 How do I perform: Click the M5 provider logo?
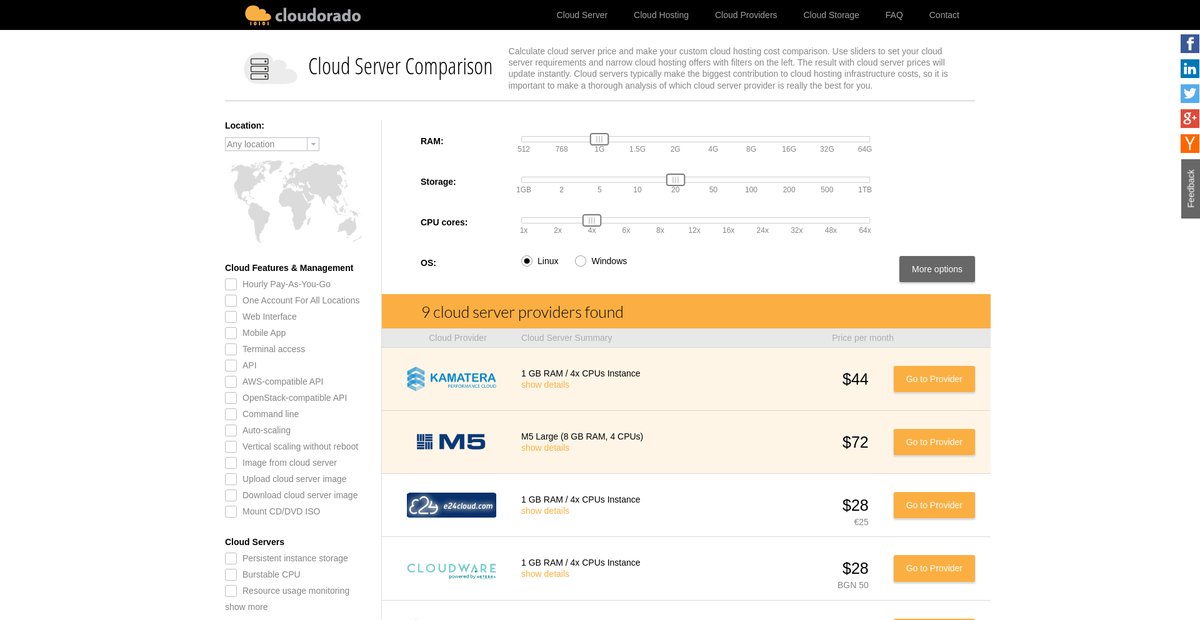(x=451, y=442)
